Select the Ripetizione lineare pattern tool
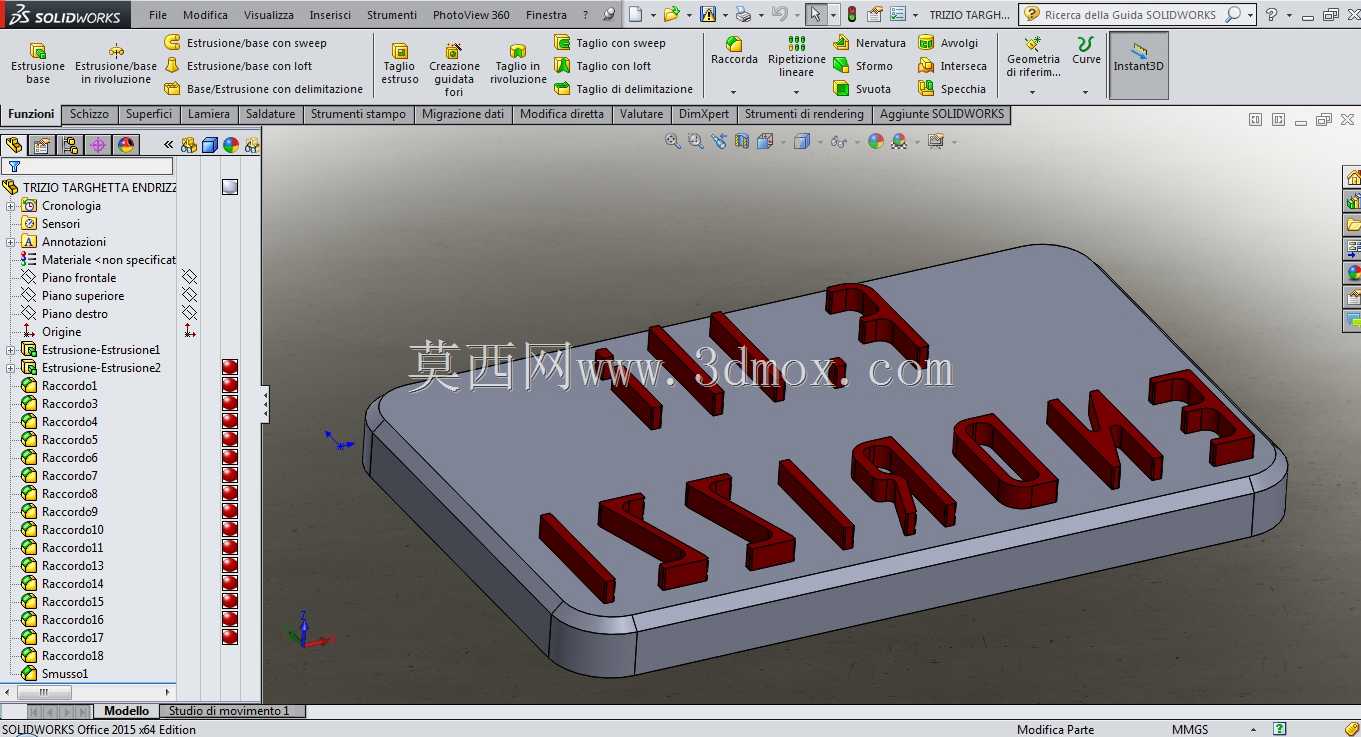Screen dimensions: 1361x737 [797, 56]
